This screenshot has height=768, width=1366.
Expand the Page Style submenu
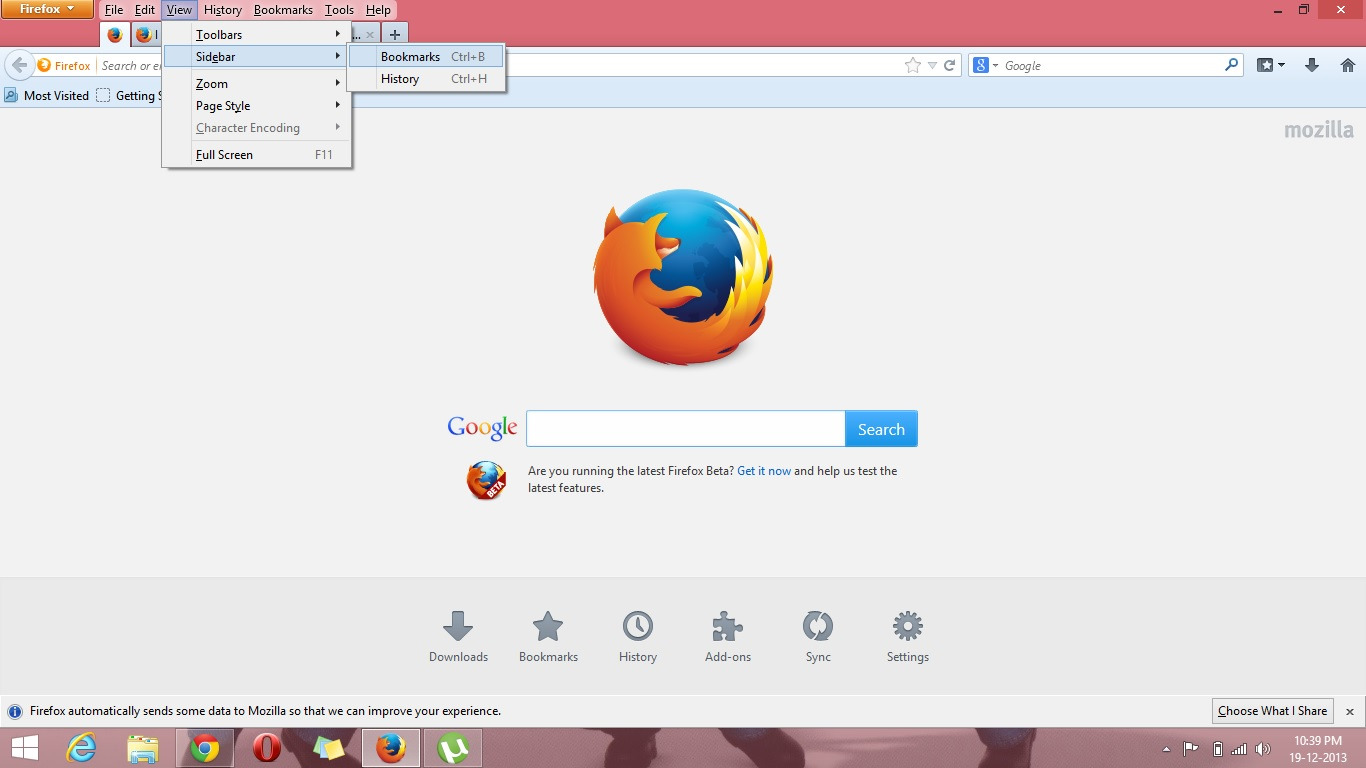click(x=257, y=106)
